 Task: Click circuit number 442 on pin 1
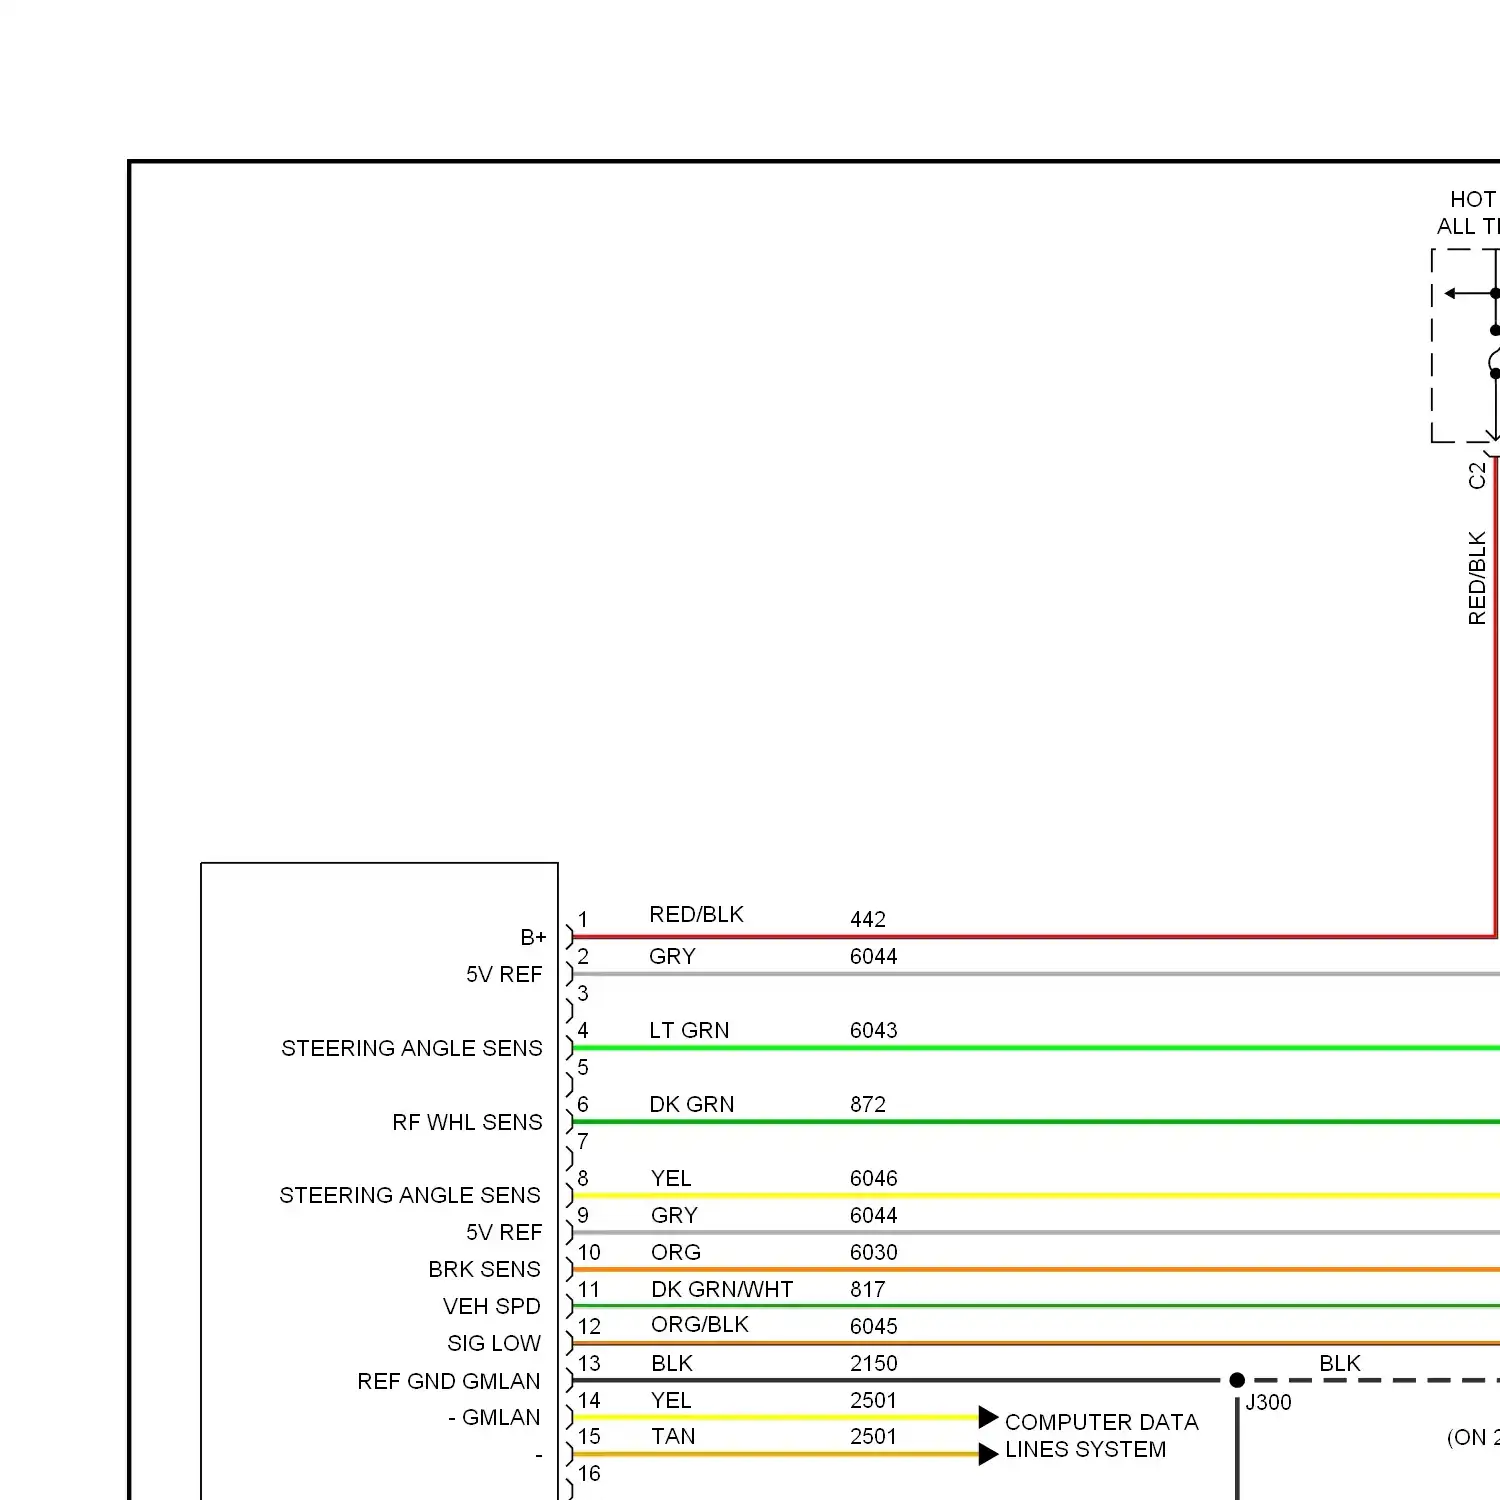[867, 919]
